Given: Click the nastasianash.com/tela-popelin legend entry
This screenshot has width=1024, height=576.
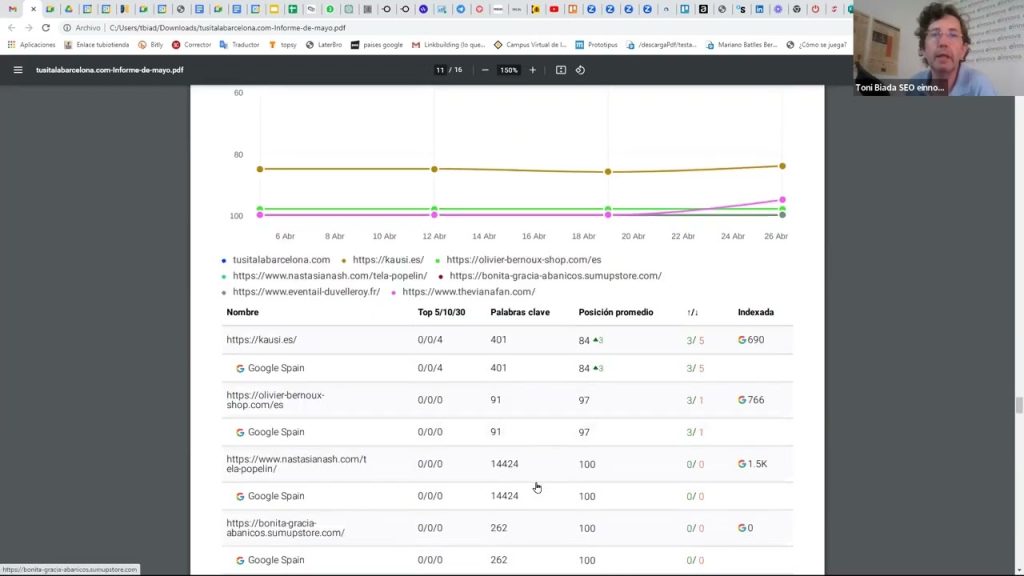Looking at the screenshot, I should point(330,276).
